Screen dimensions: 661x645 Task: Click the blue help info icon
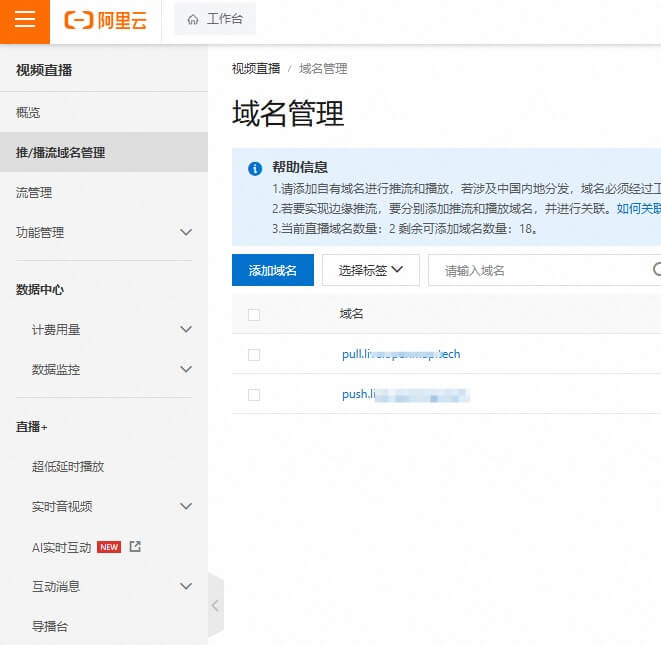pyautogui.click(x=255, y=168)
